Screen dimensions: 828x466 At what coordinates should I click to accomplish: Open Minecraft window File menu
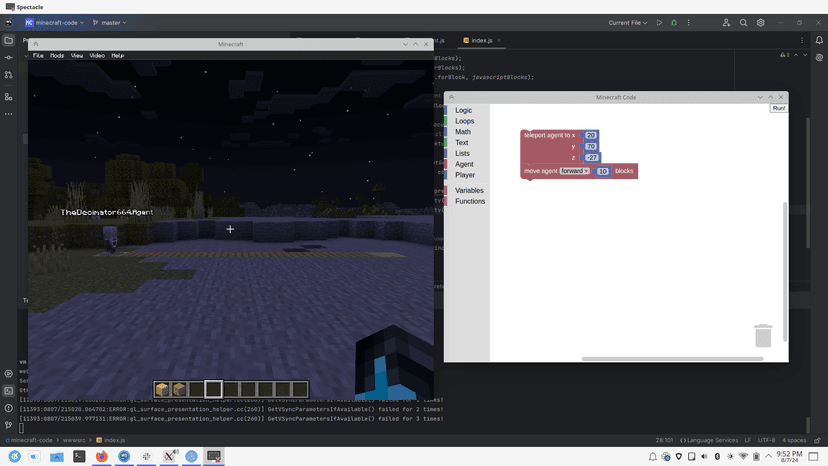(x=38, y=55)
